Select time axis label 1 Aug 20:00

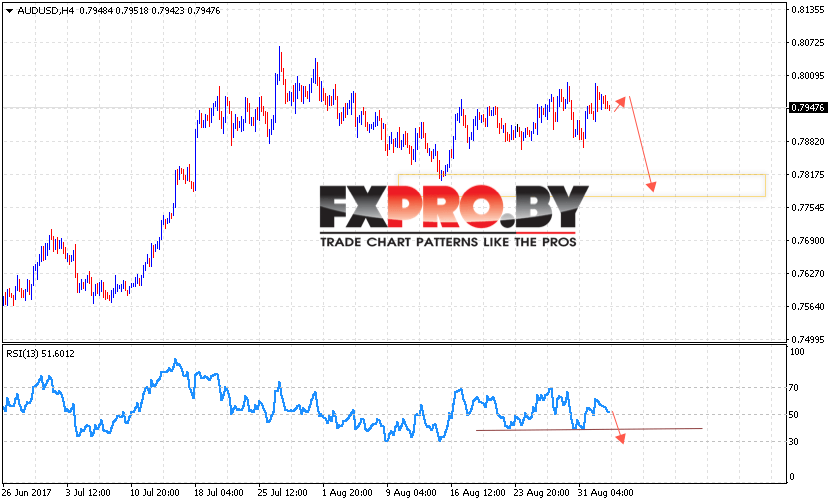347,493
